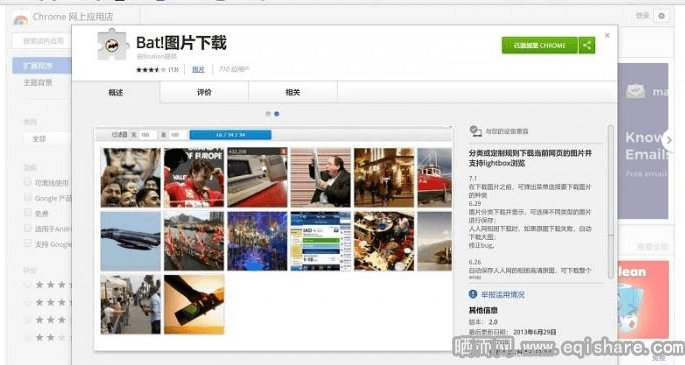Open the 全部 category dropdown
685x365 pixels.
point(47,139)
